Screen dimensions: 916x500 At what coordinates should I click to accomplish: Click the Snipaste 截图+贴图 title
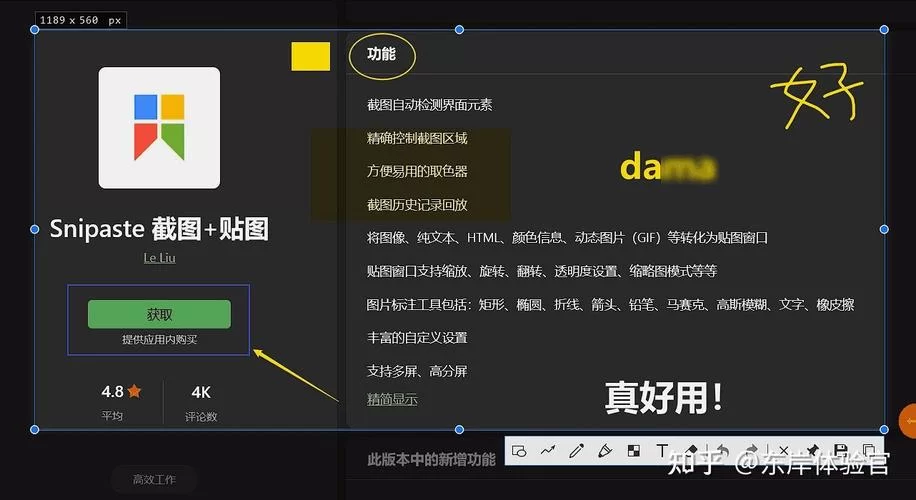(159, 229)
